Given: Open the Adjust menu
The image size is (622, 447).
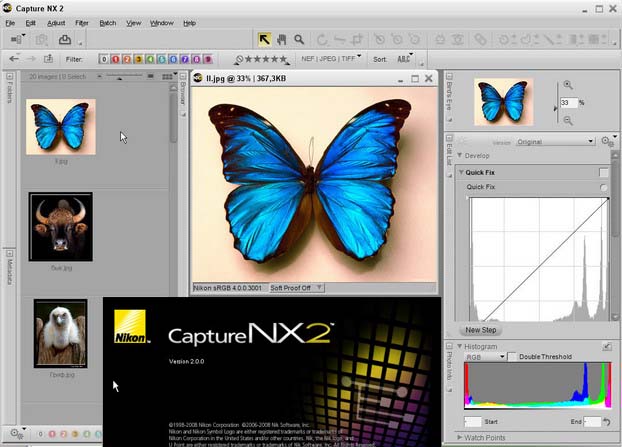Looking at the screenshot, I should pos(56,23).
